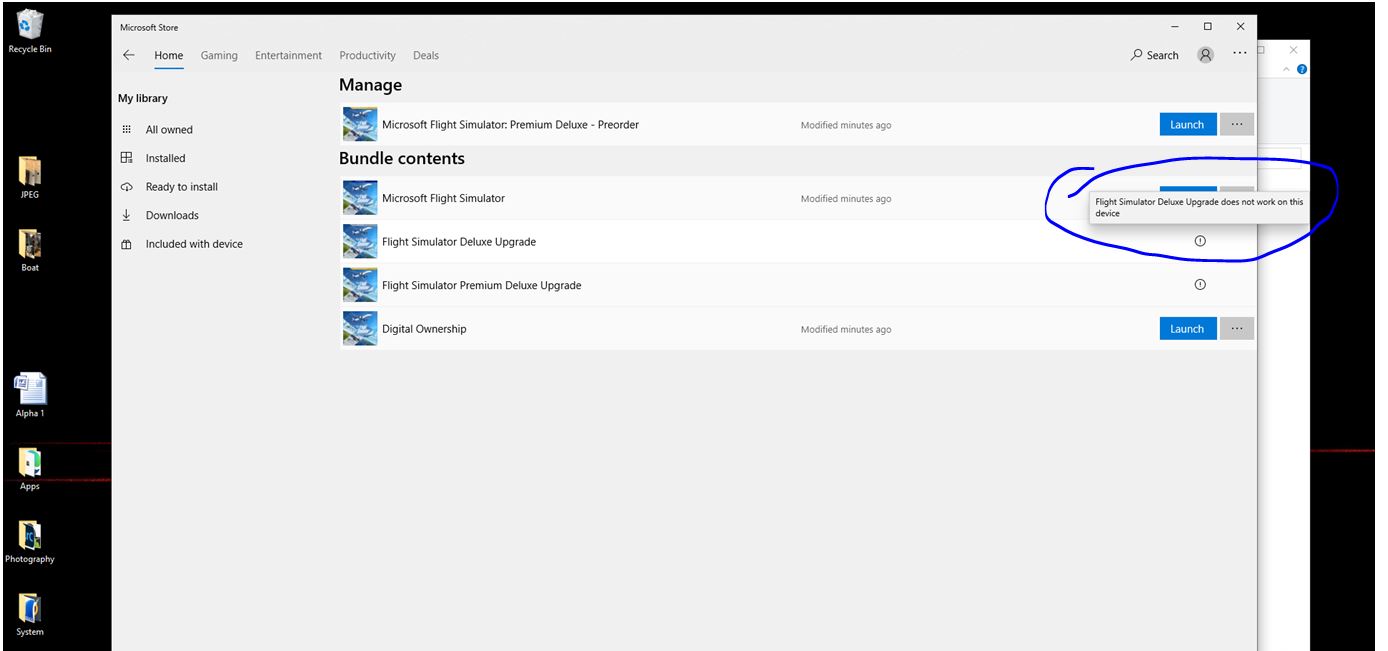Go back with the Store back arrow
1388x651 pixels.
pos(128,55)
